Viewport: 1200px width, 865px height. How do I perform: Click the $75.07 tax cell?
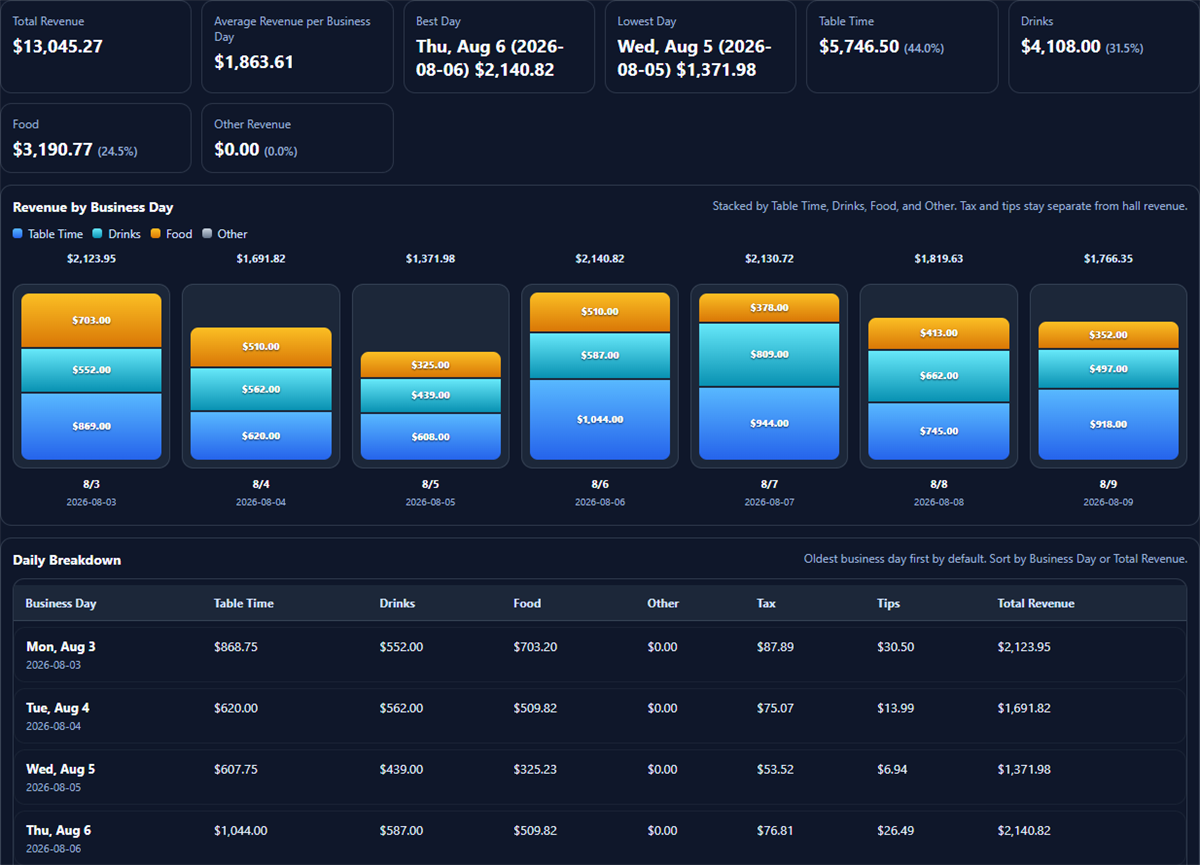(776, 708)
